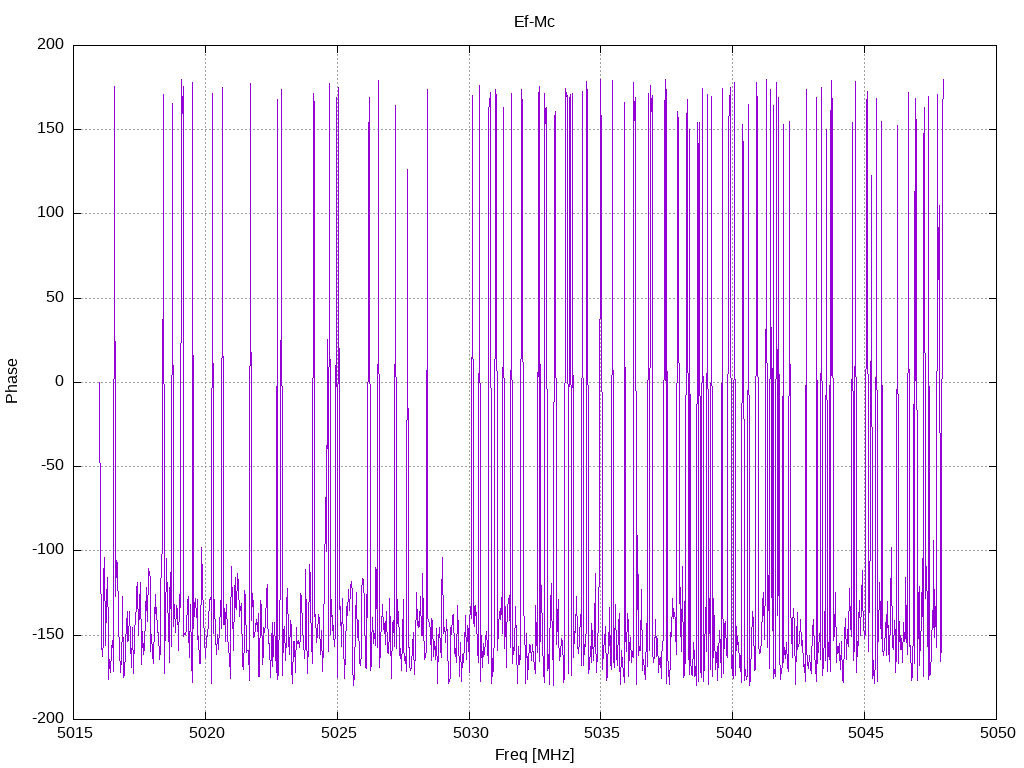
Task: Click the x-axis tick value "5045"
Action: [x=865, y=733]
